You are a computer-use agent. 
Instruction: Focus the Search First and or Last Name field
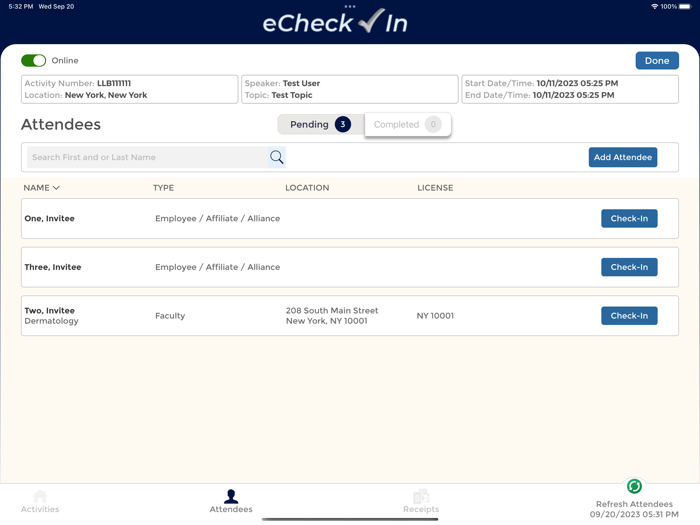(147, 157)
